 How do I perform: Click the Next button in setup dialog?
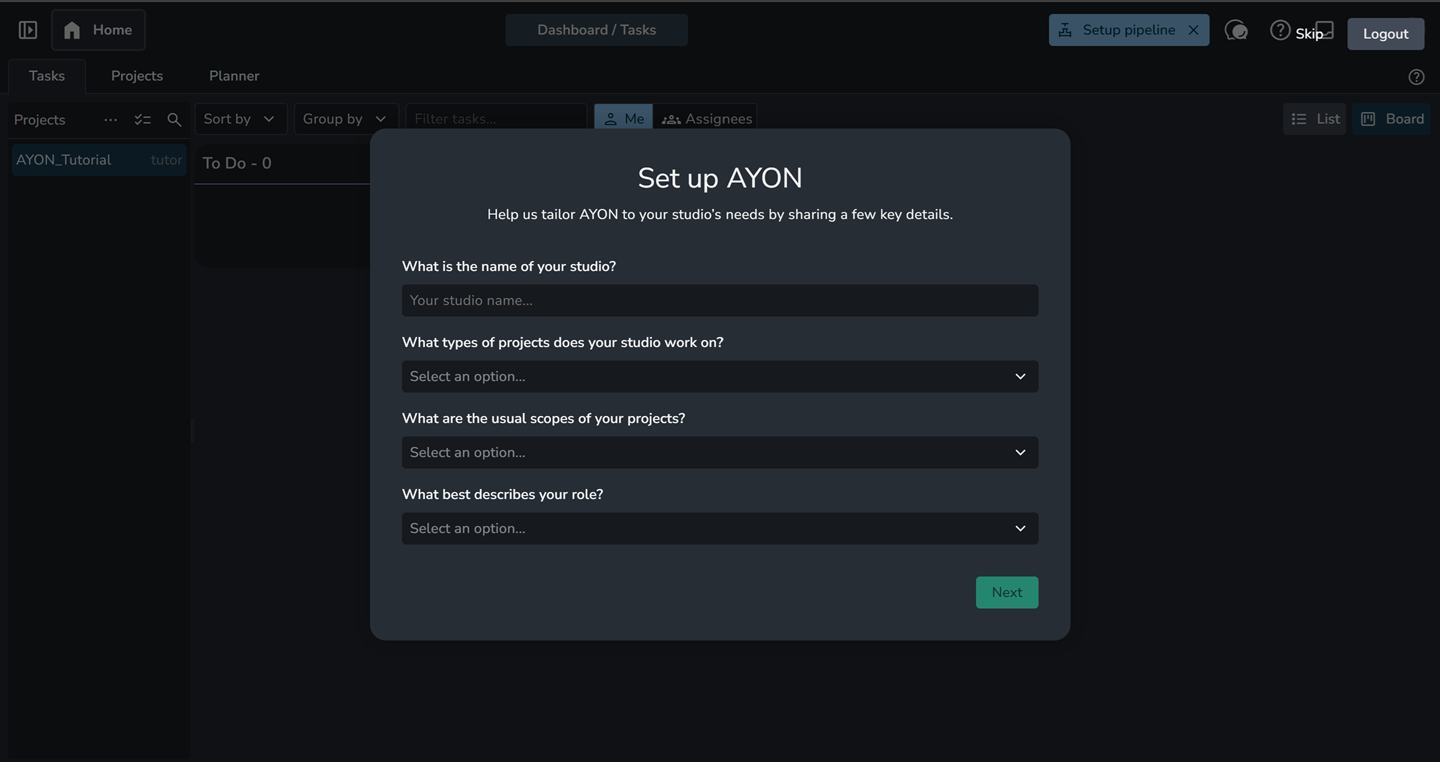(1007, 592)
